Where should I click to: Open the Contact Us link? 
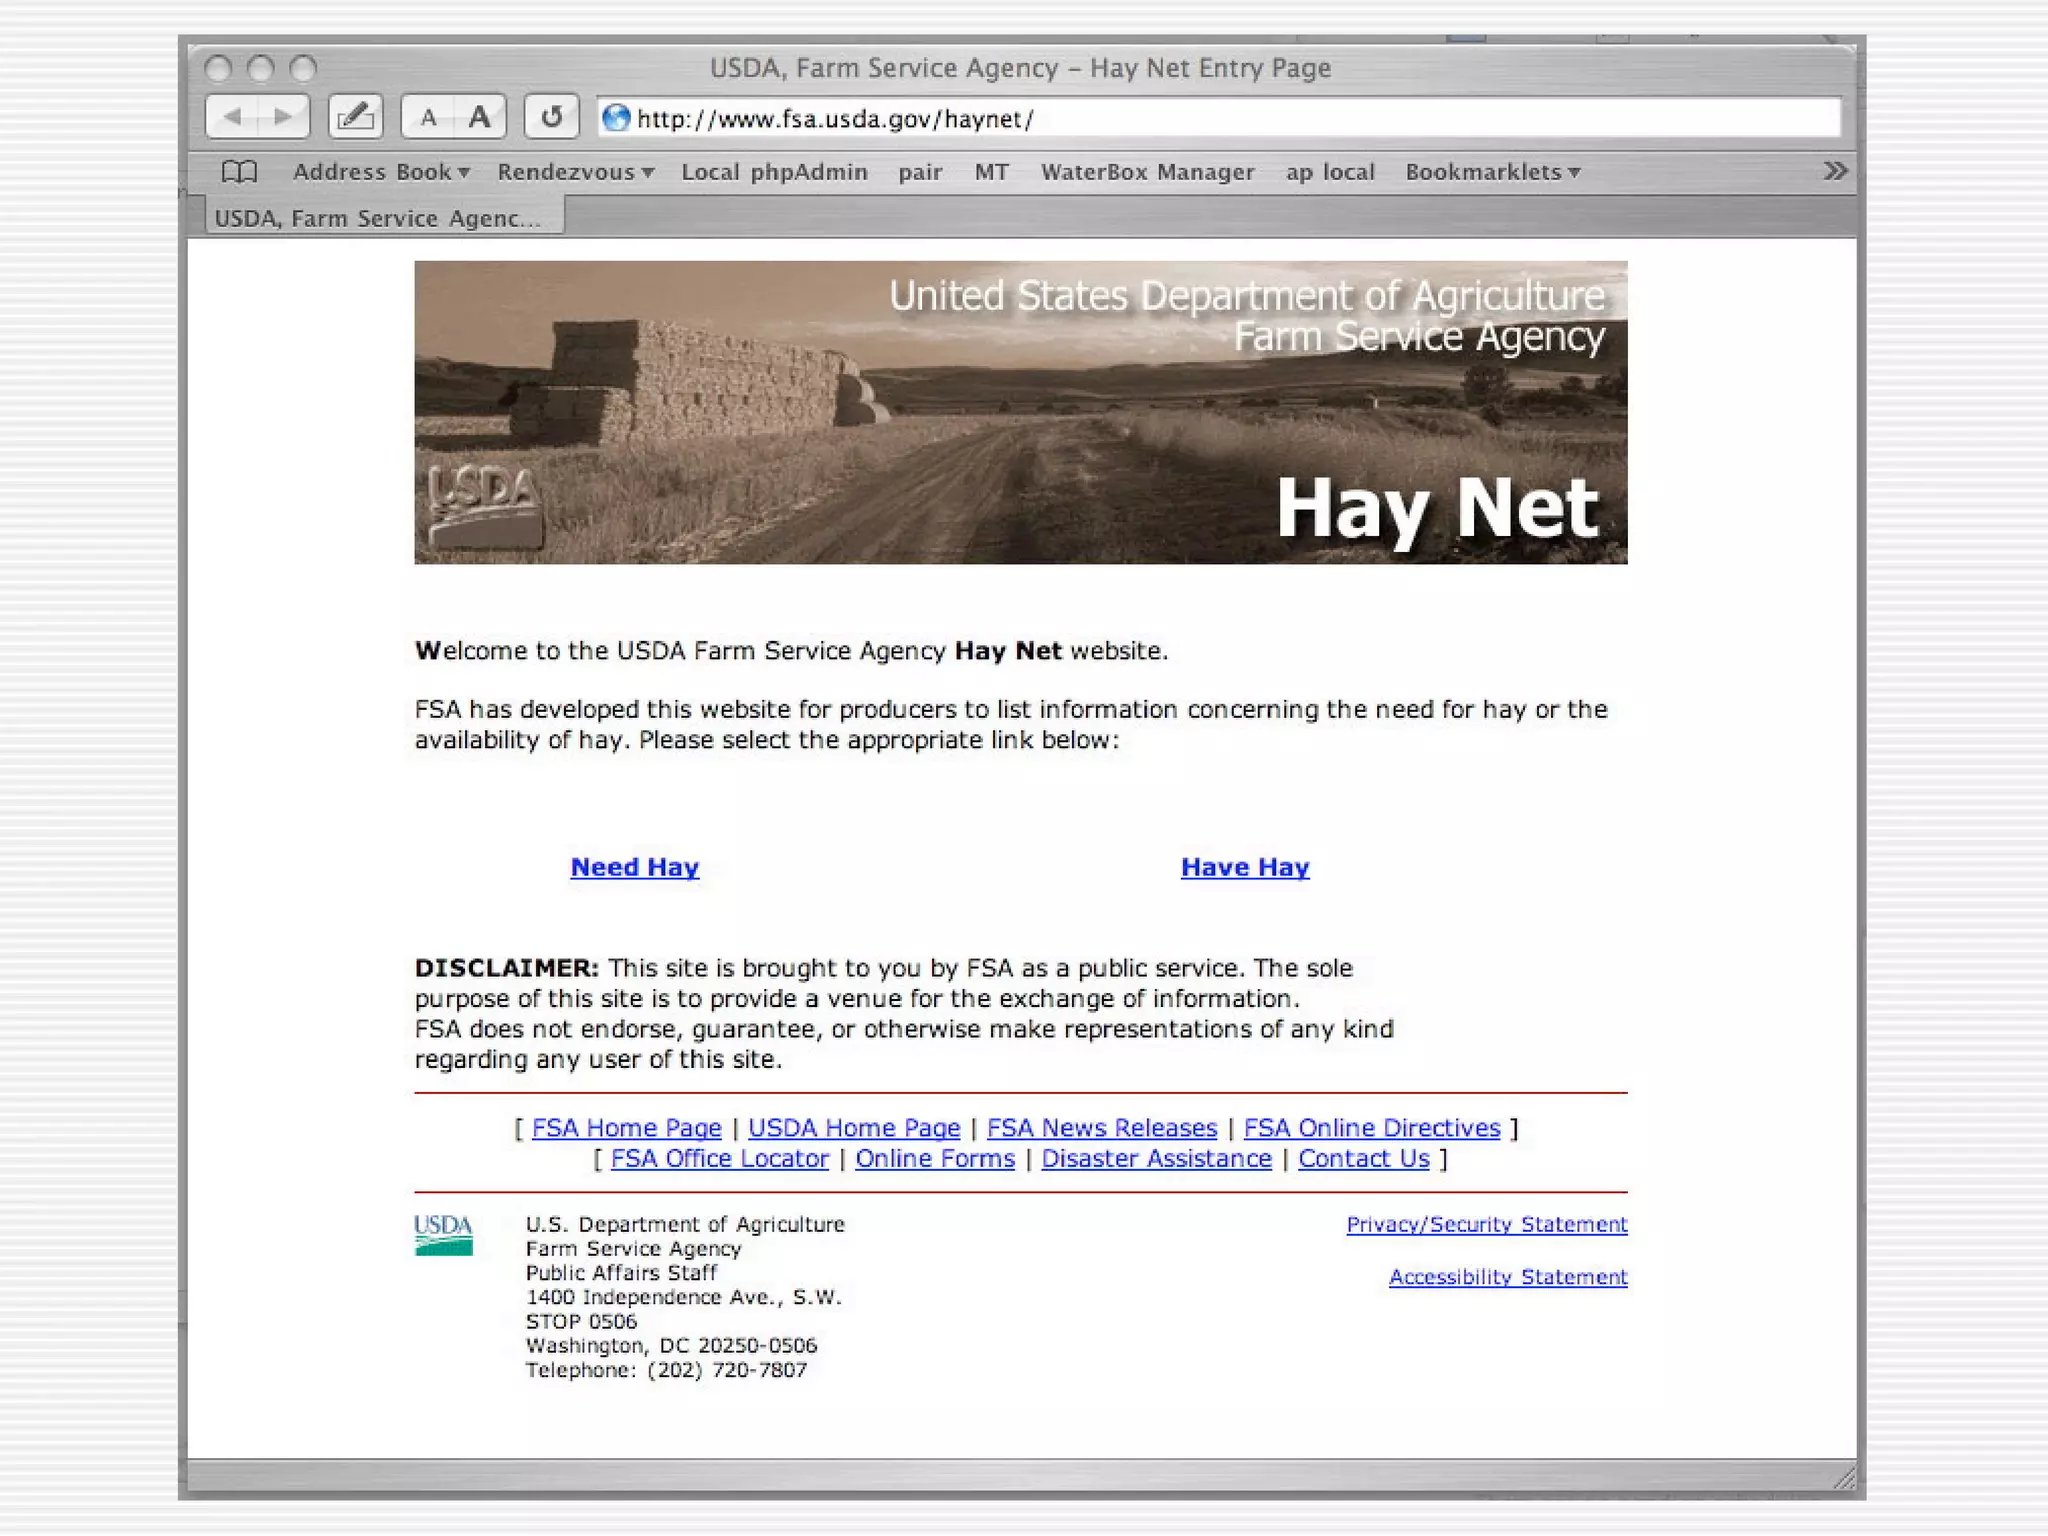(1364, 1159)
